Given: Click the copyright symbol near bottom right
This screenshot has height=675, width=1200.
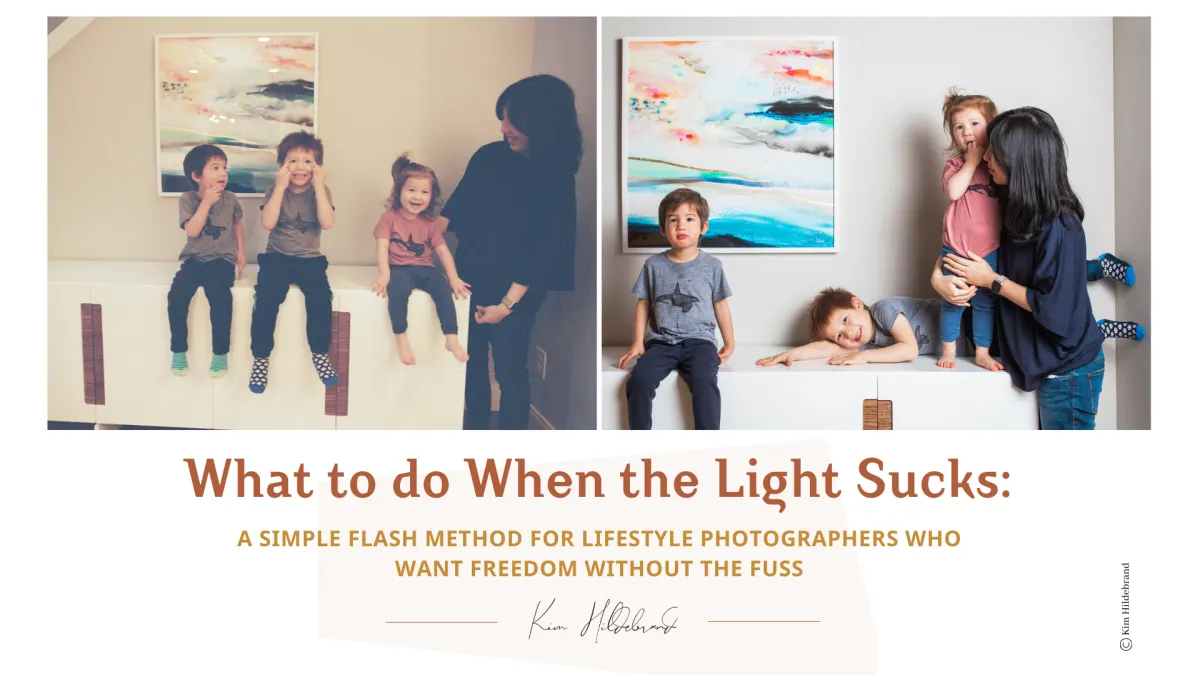Looking at the screenshot, I should tap(1126, 646).
